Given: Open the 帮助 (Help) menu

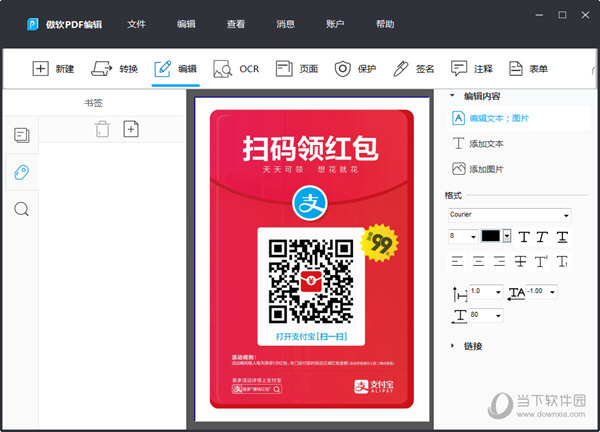Looking at the screenshot, I should (385, 24).
